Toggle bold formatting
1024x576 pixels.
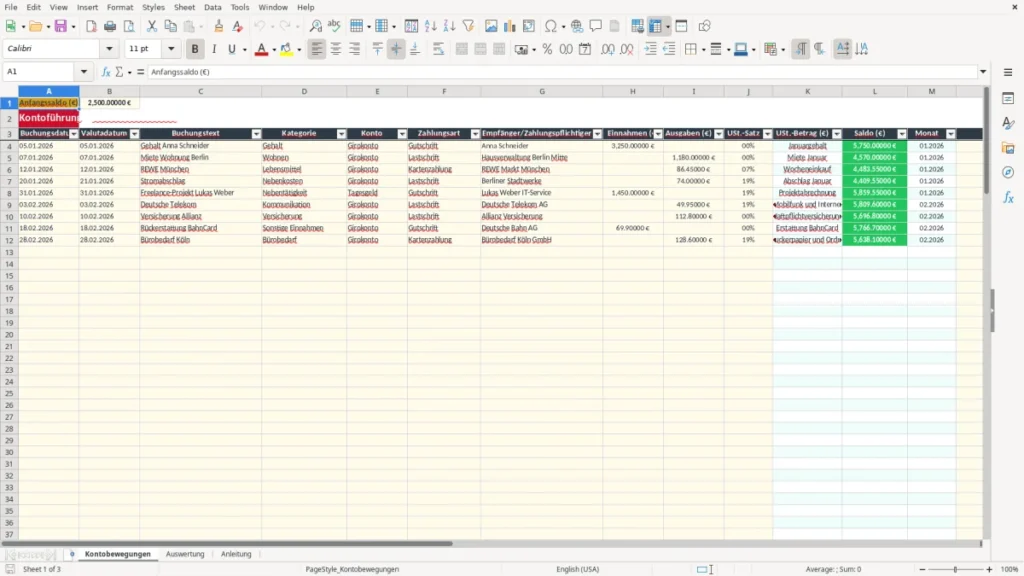pos(195,49)
